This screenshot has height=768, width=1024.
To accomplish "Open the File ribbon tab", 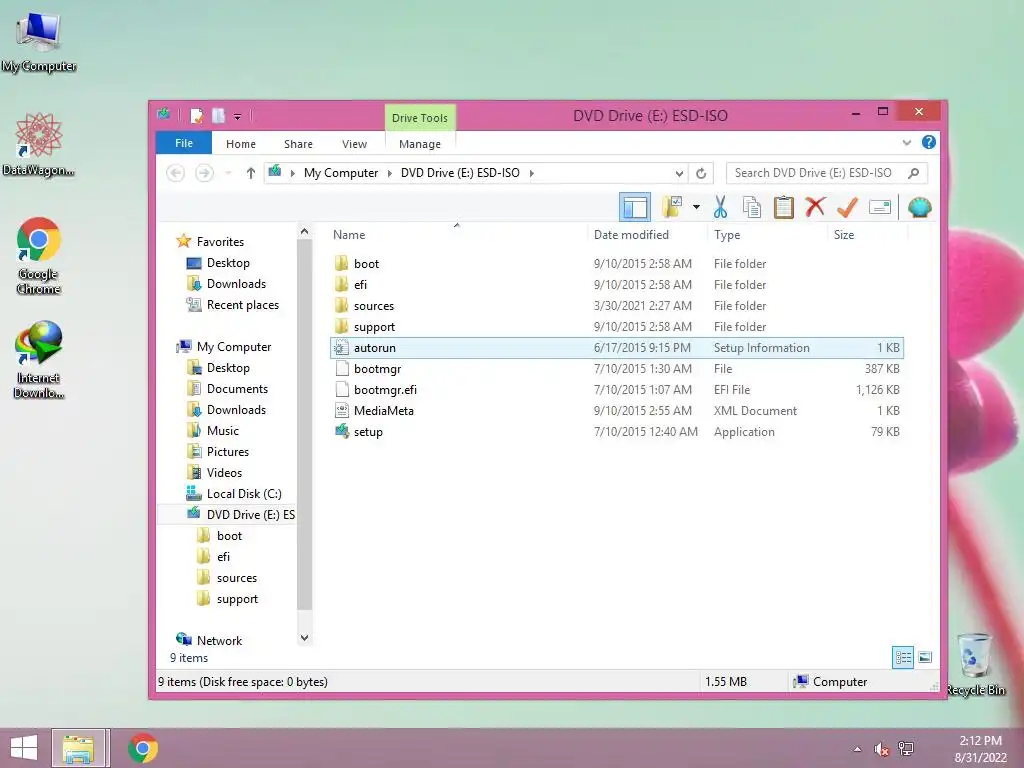I will tap(184, 143).
